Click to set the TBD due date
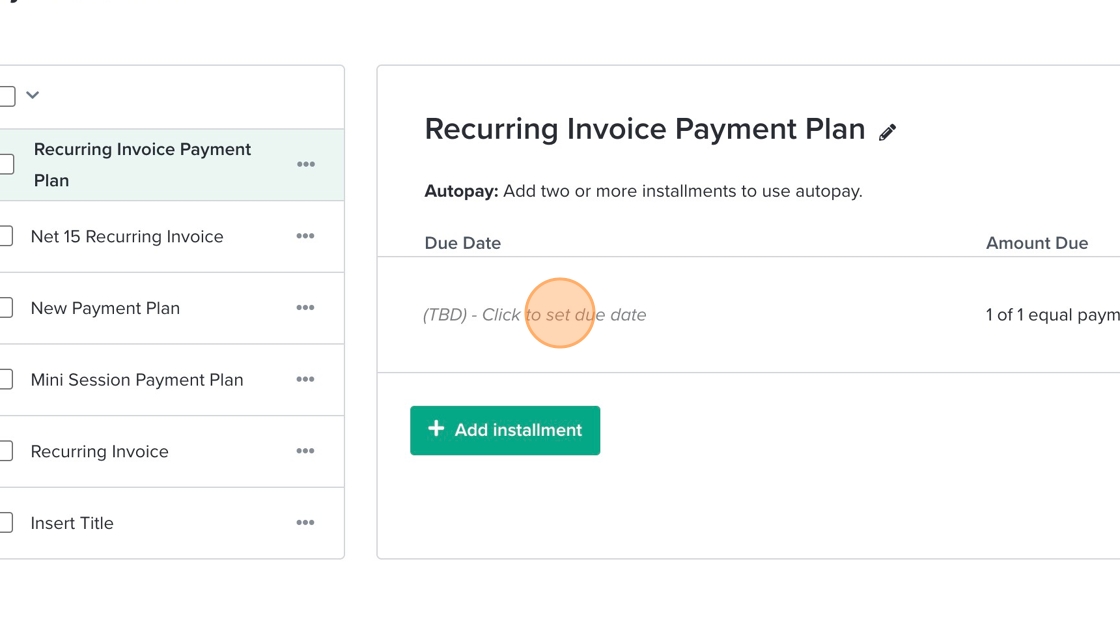The width and height of the screenshot is (1120, 626). click(534, 315)
